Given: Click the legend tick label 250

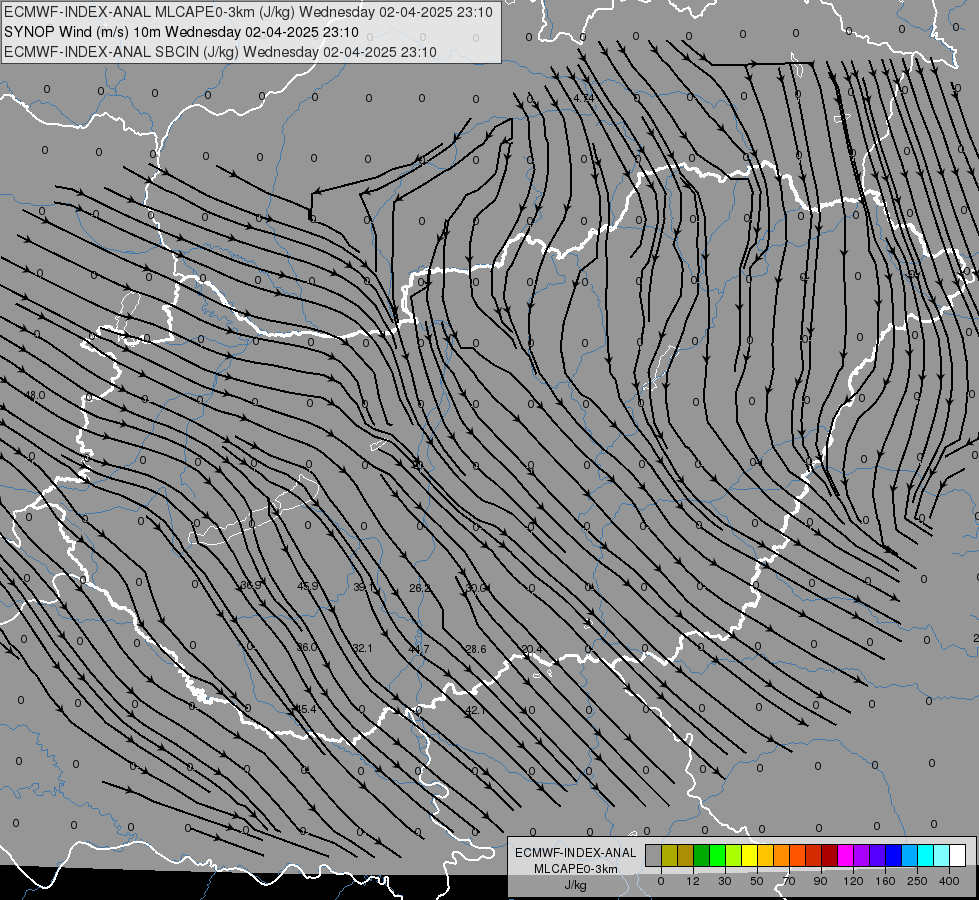Looking at the screenshot, I should tap(917, 881).
